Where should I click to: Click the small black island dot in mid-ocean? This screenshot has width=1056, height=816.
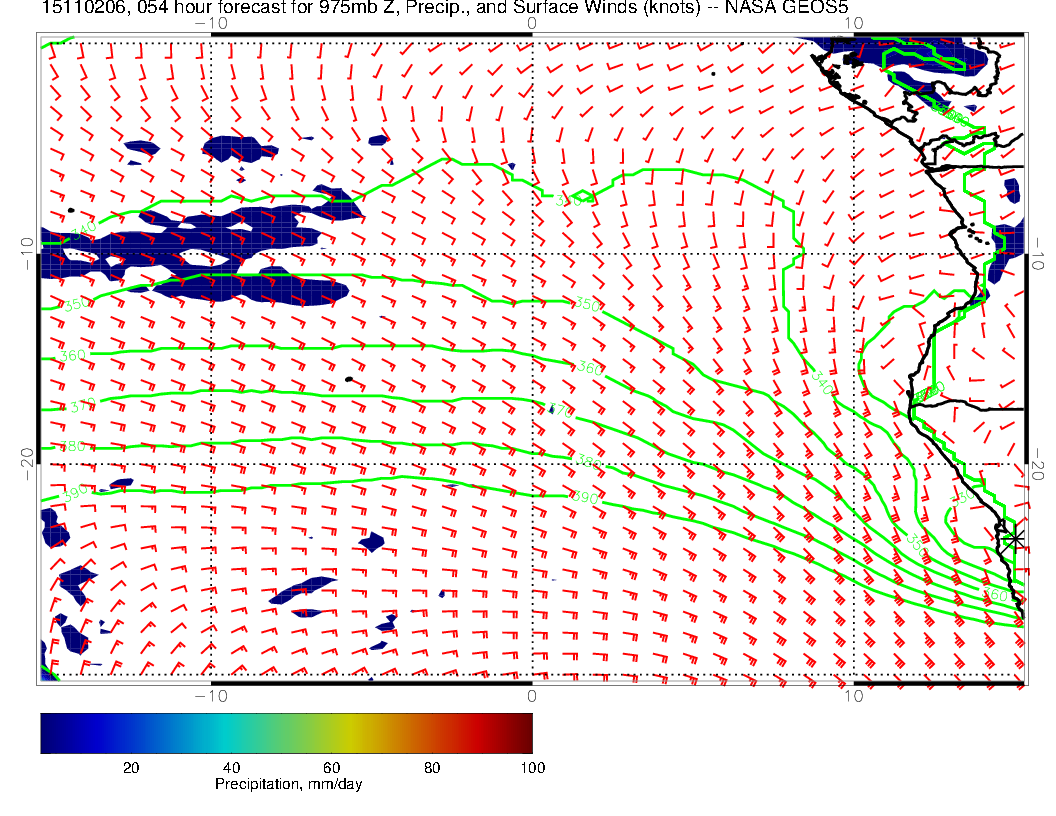[x=347, y=379]
